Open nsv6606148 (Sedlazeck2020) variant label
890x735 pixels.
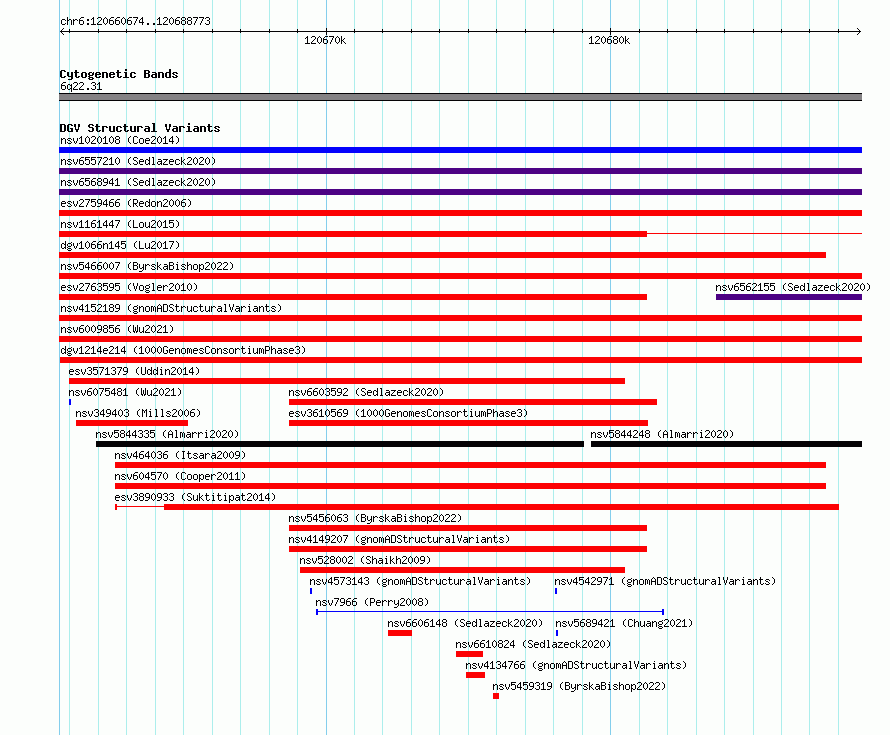click(465, 623)
